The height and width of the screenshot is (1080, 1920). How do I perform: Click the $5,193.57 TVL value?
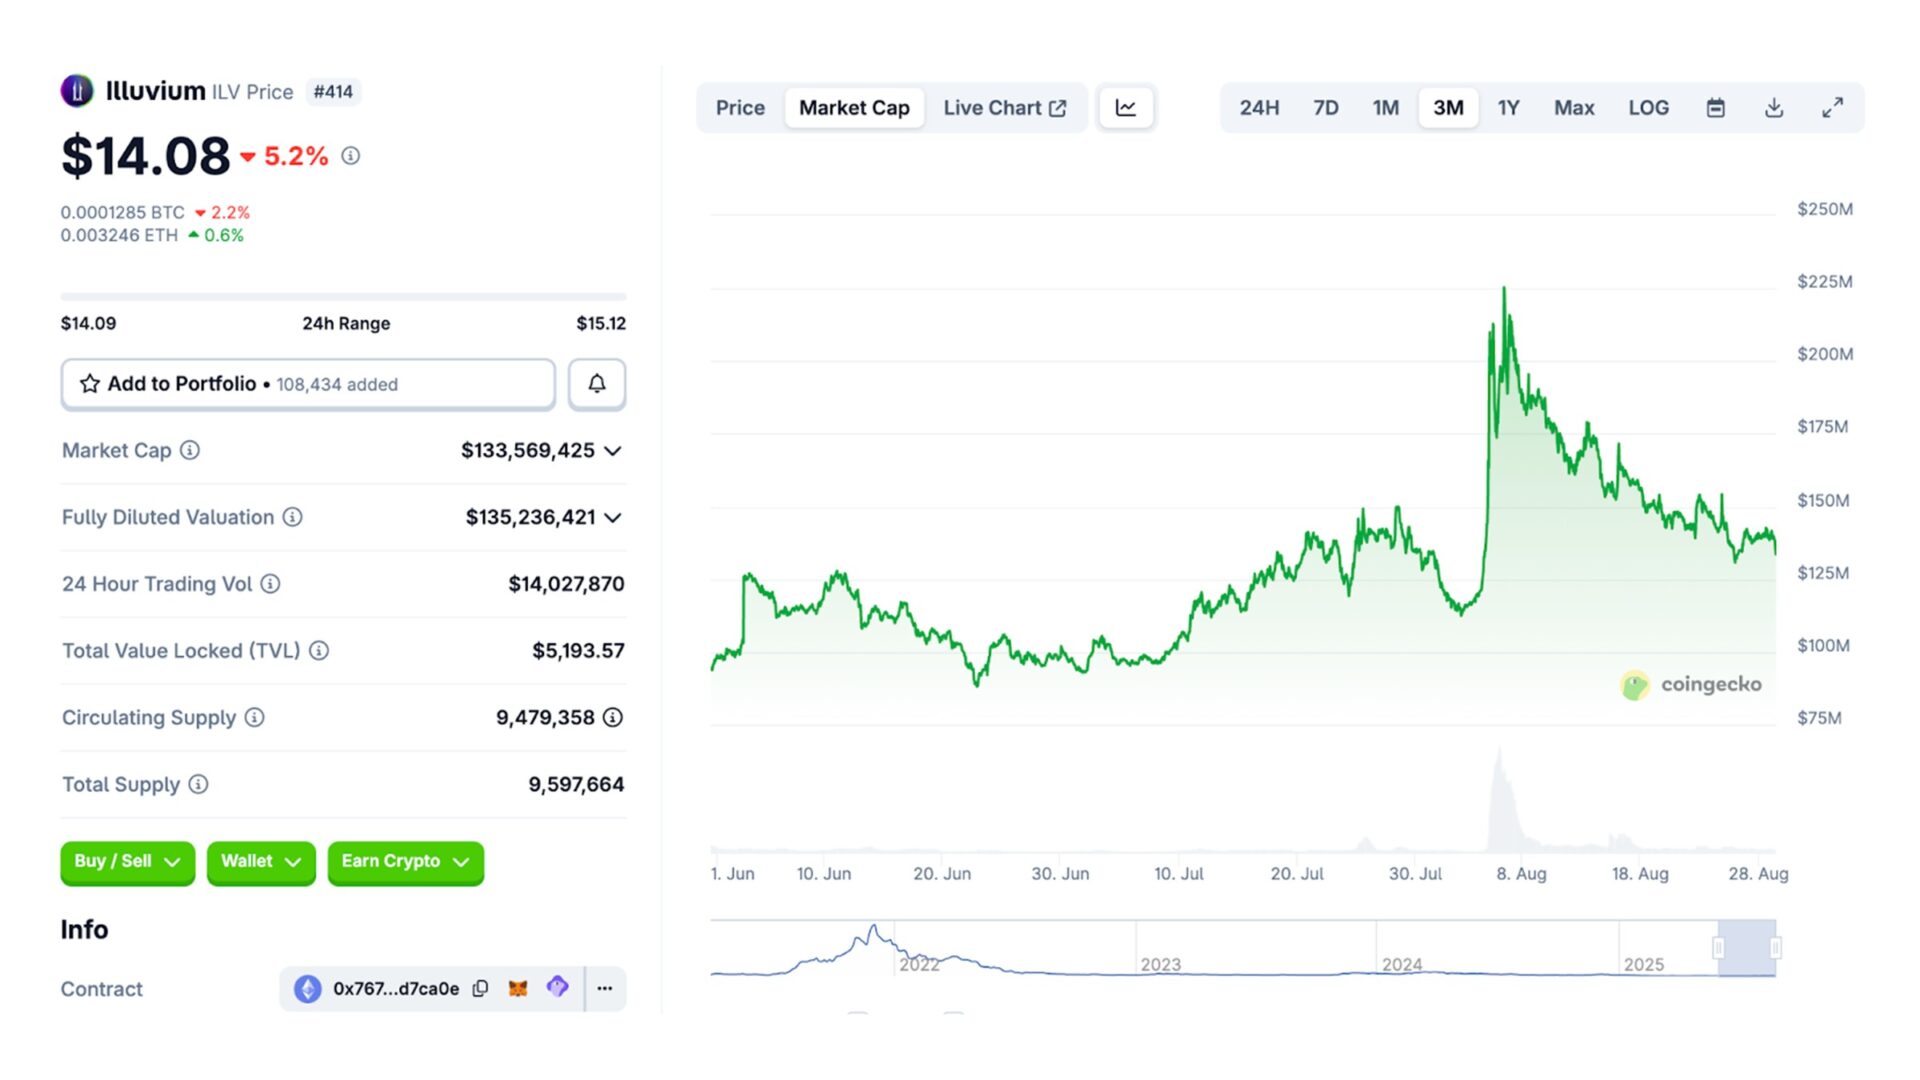coord(578,651)
